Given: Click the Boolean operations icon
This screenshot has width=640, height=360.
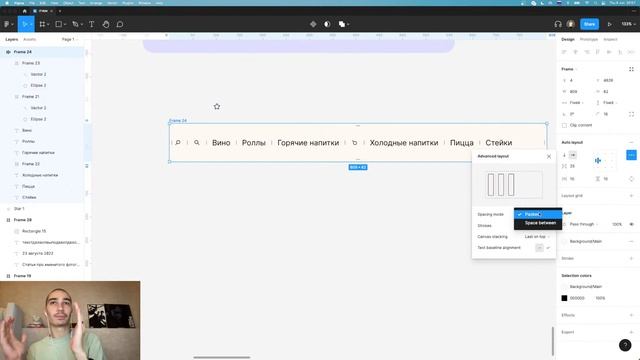Looking at the screenshot, I should coord(342,24).
